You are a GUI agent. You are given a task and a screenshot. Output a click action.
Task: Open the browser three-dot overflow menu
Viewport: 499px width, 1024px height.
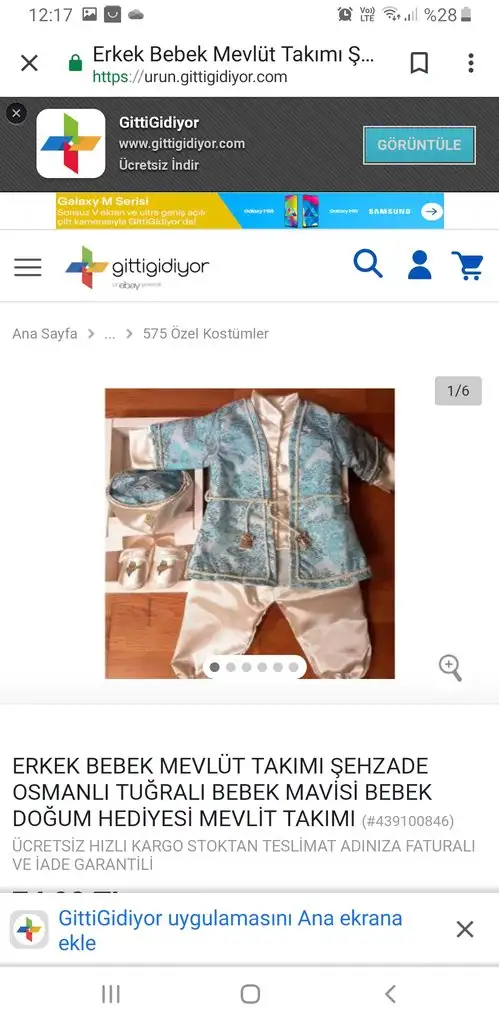[470, 63]
